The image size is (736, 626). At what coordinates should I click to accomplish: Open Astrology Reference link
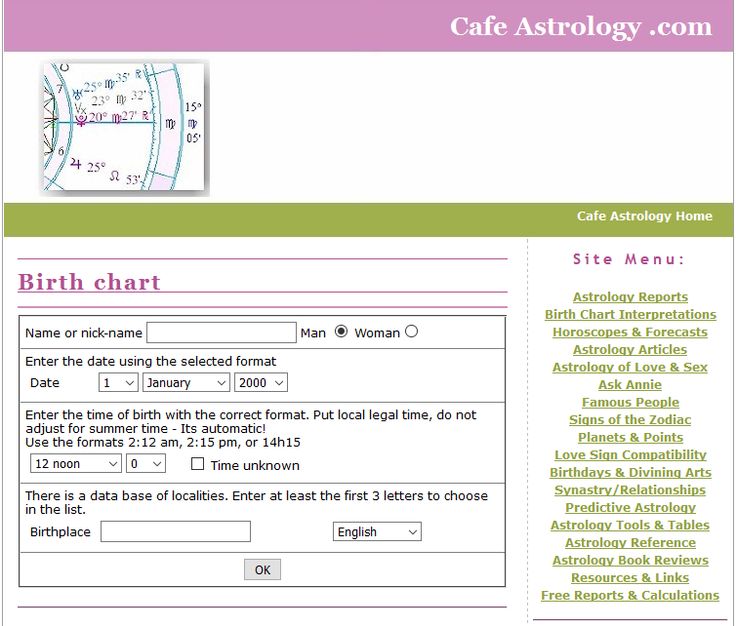[x=630, y=542]
